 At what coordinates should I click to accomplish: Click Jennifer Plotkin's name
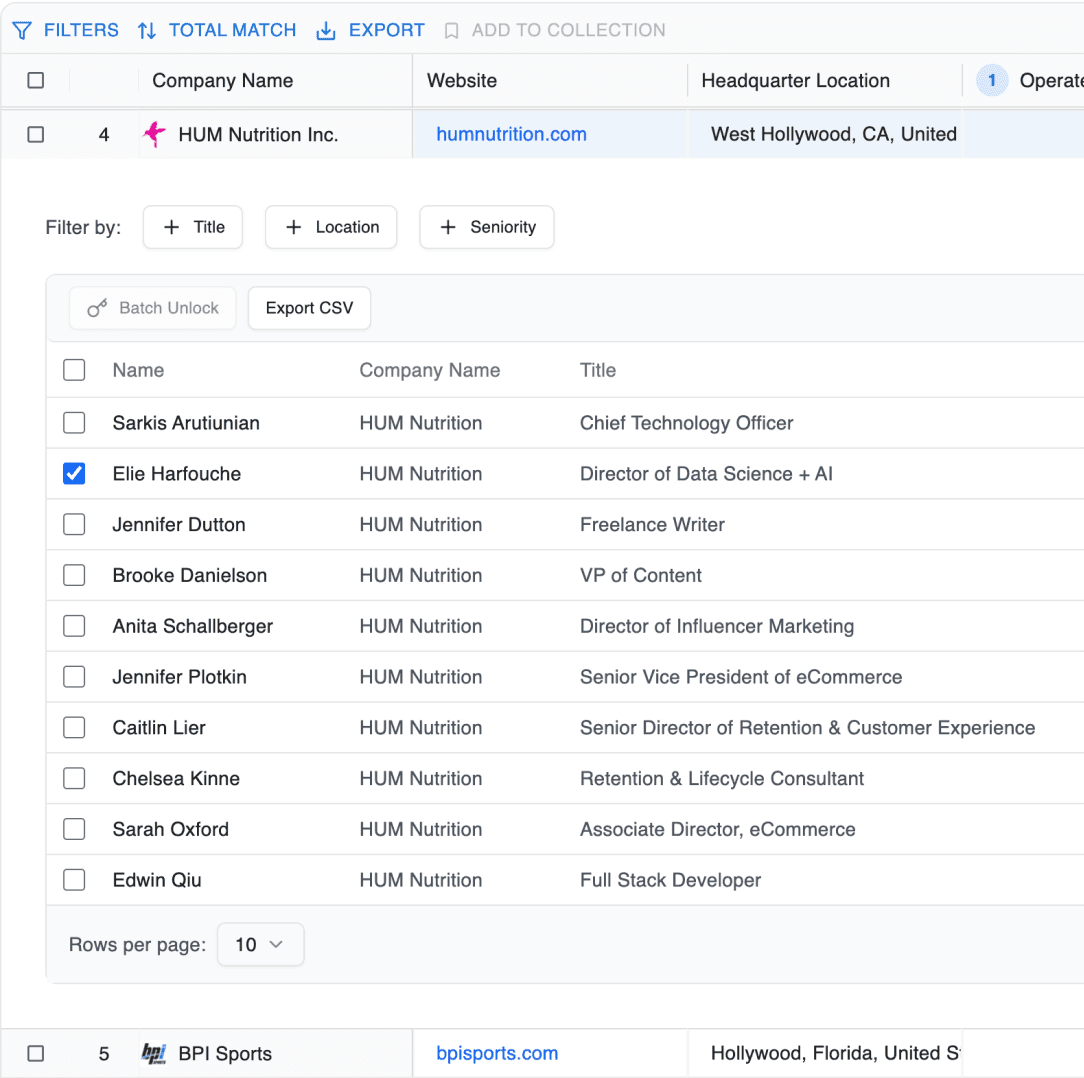click(180, 676)
